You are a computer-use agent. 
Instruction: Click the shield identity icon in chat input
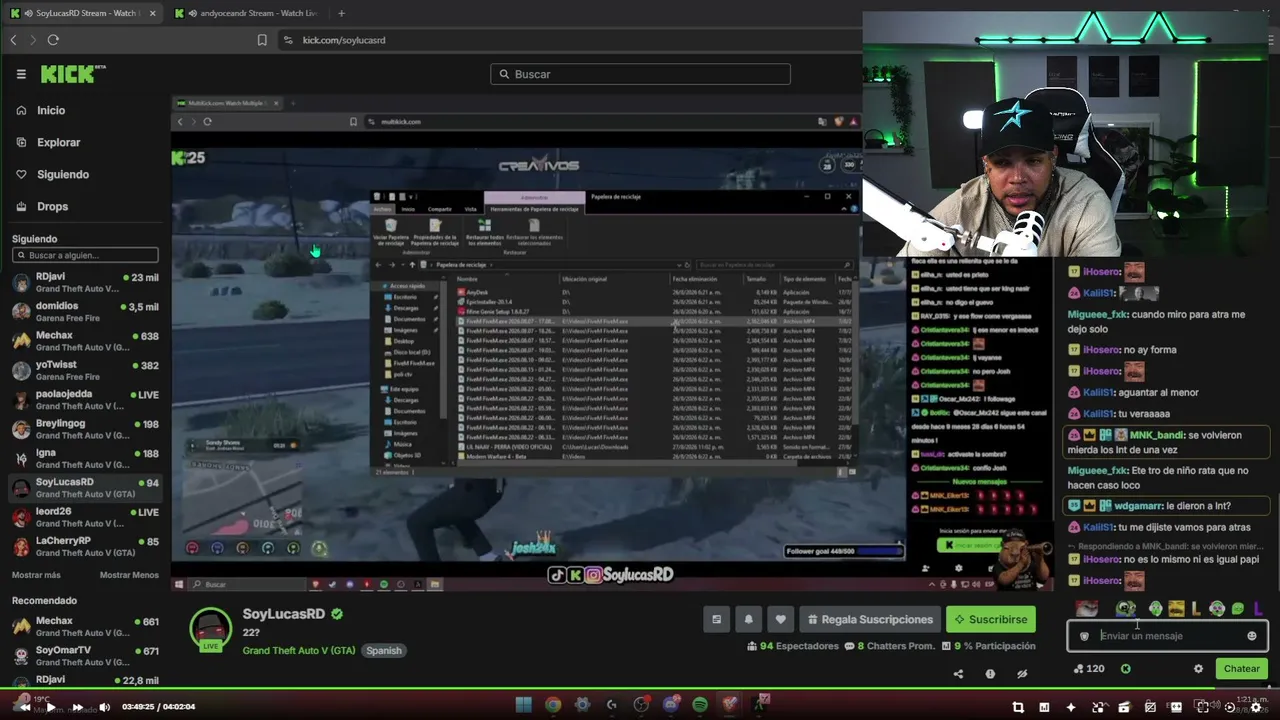(x=1084, y=636)
